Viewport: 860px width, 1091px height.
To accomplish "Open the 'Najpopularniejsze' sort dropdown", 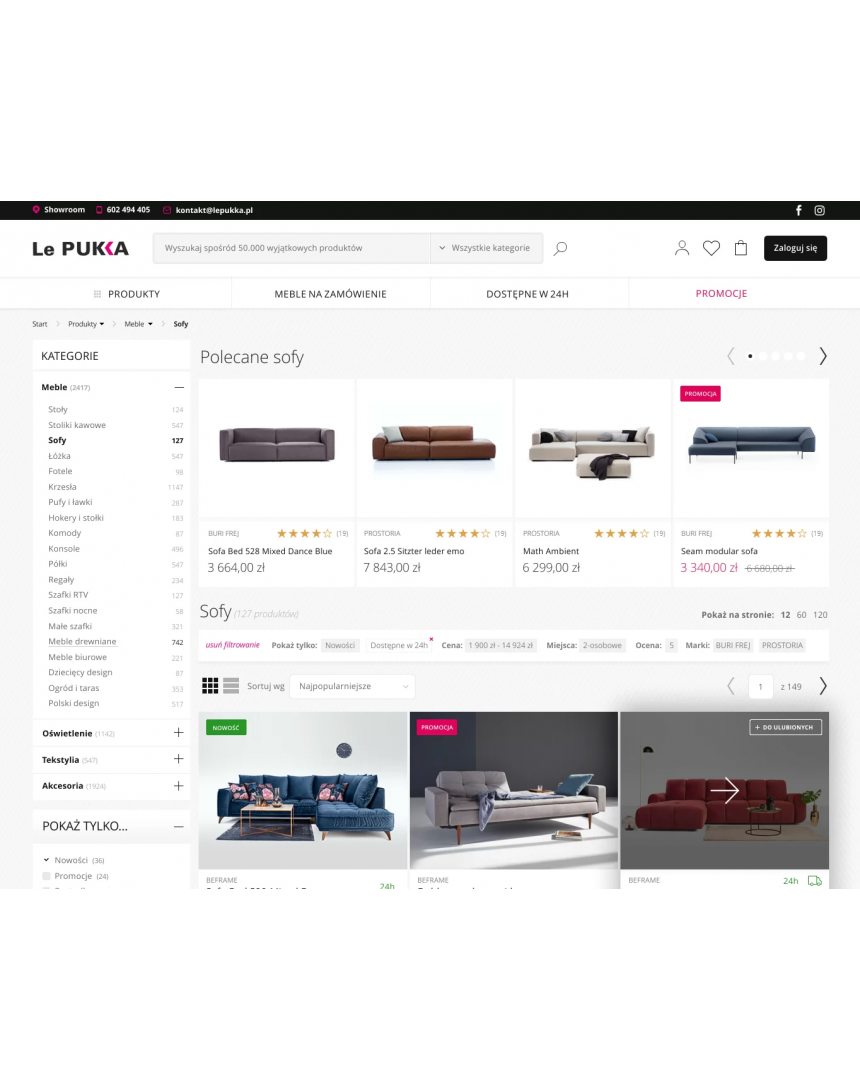I will (x=353, y=686).
